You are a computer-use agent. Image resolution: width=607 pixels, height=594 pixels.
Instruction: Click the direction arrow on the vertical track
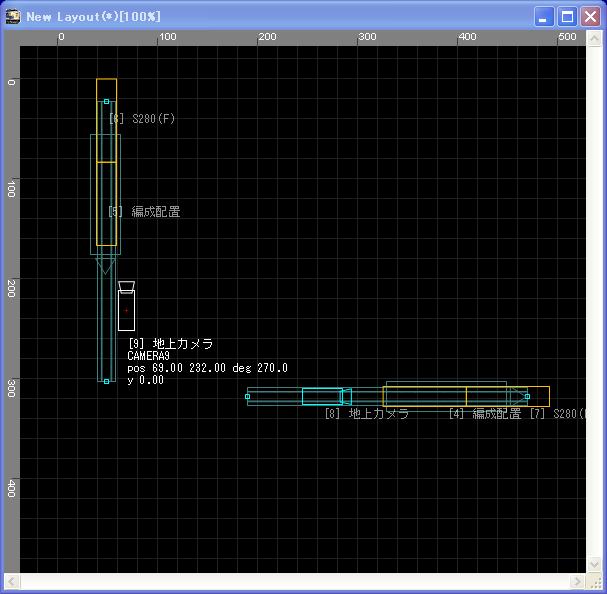106,266
